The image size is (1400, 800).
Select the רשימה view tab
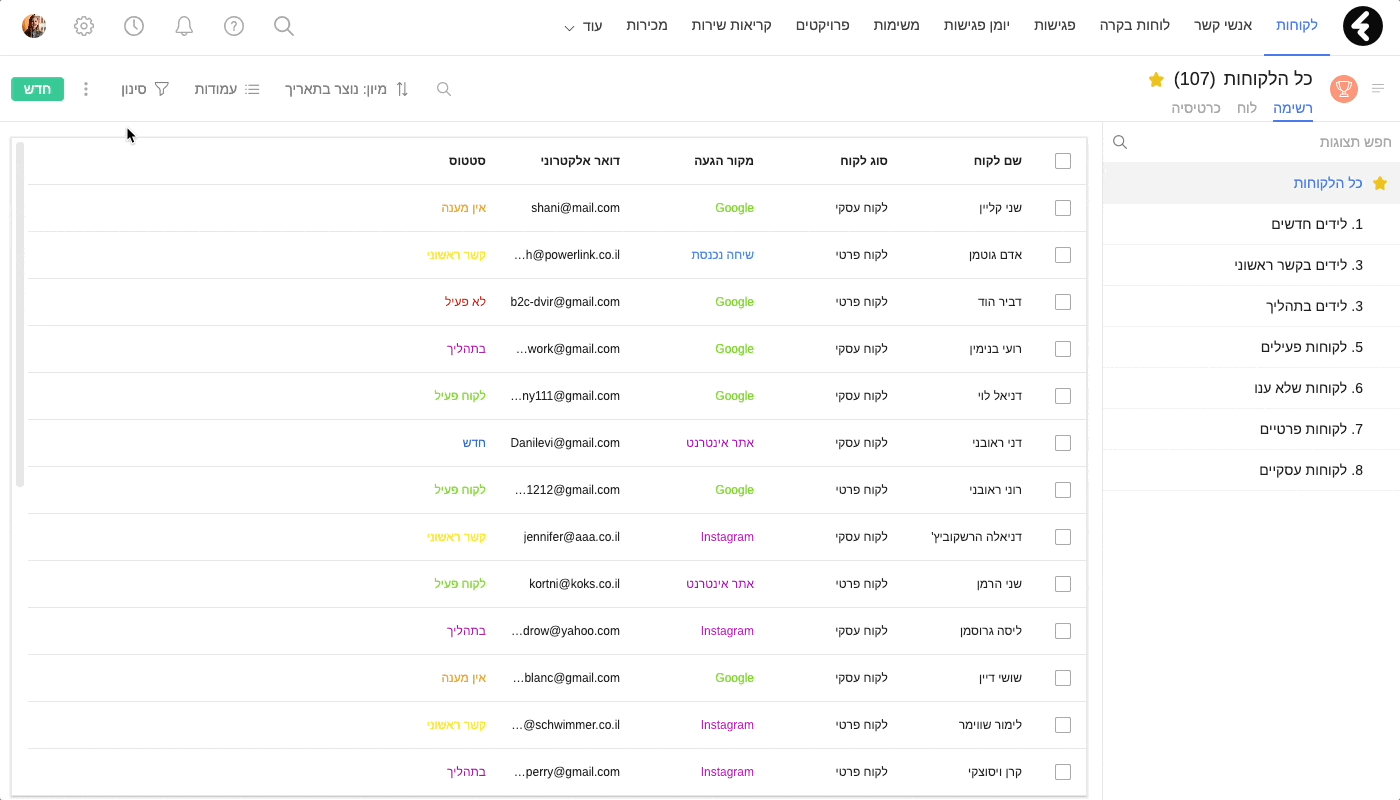(1293, 107)
